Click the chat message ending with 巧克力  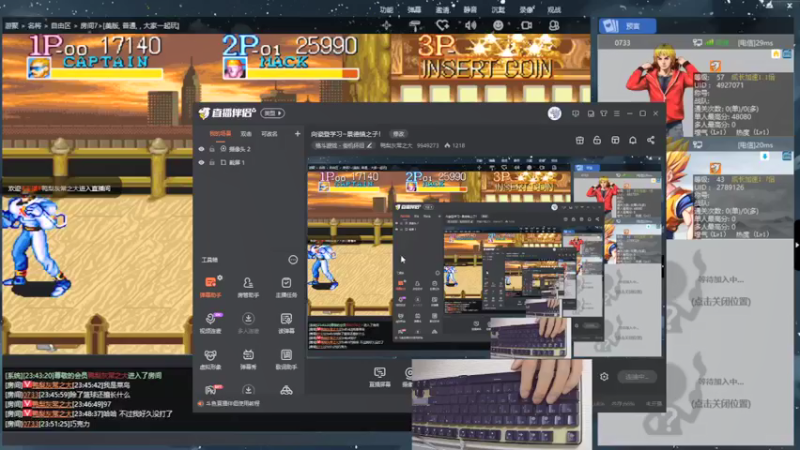(x=47, y=424)
